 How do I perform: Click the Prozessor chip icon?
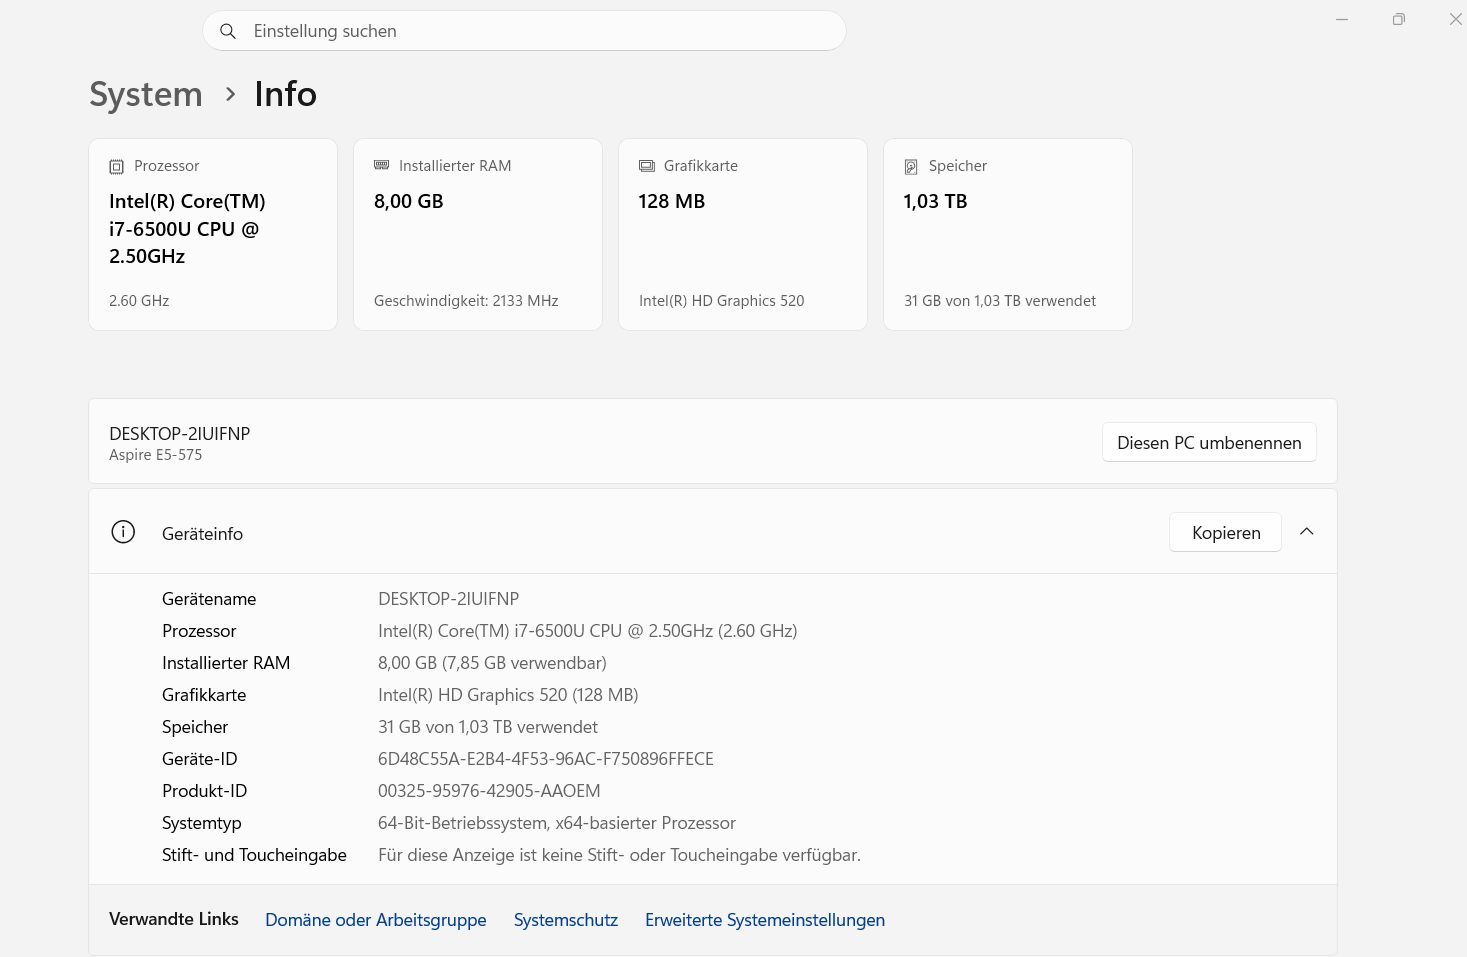point(117,166)
